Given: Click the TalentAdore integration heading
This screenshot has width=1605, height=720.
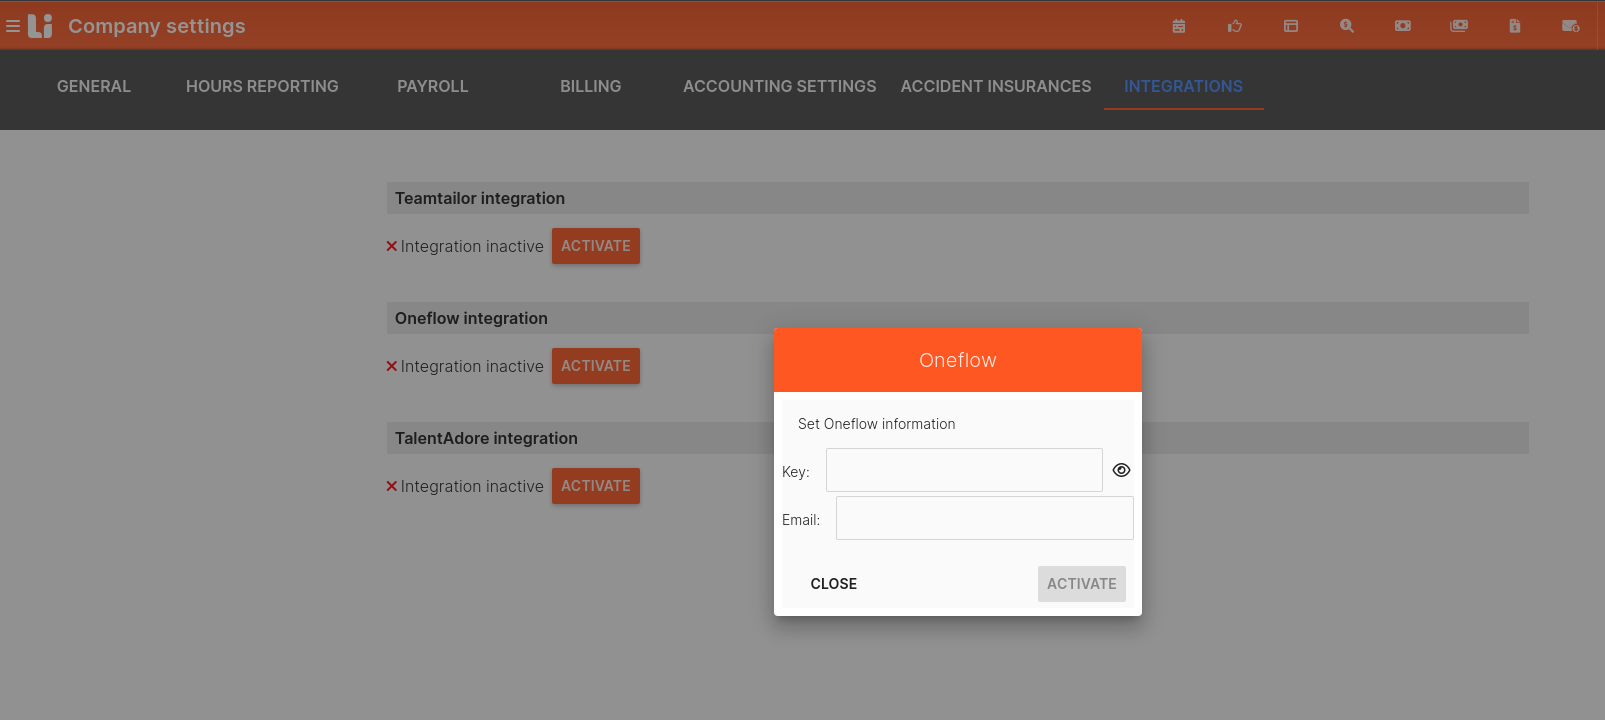Looking at the screenshot, I should tap(486, 438).
